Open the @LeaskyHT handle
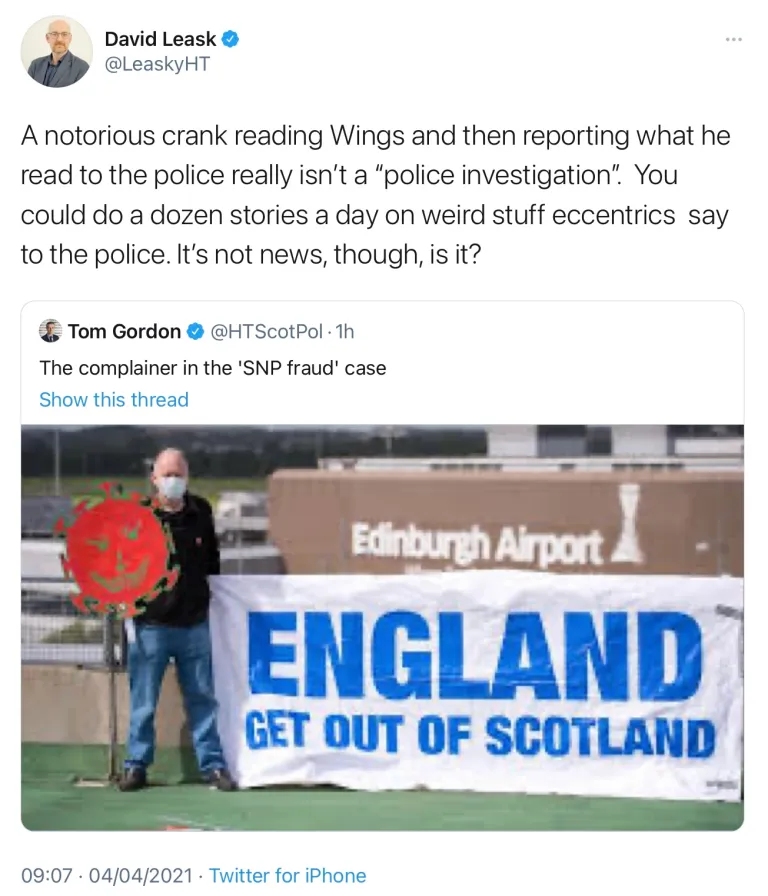The image size is (768, 896). pos(157,63)
